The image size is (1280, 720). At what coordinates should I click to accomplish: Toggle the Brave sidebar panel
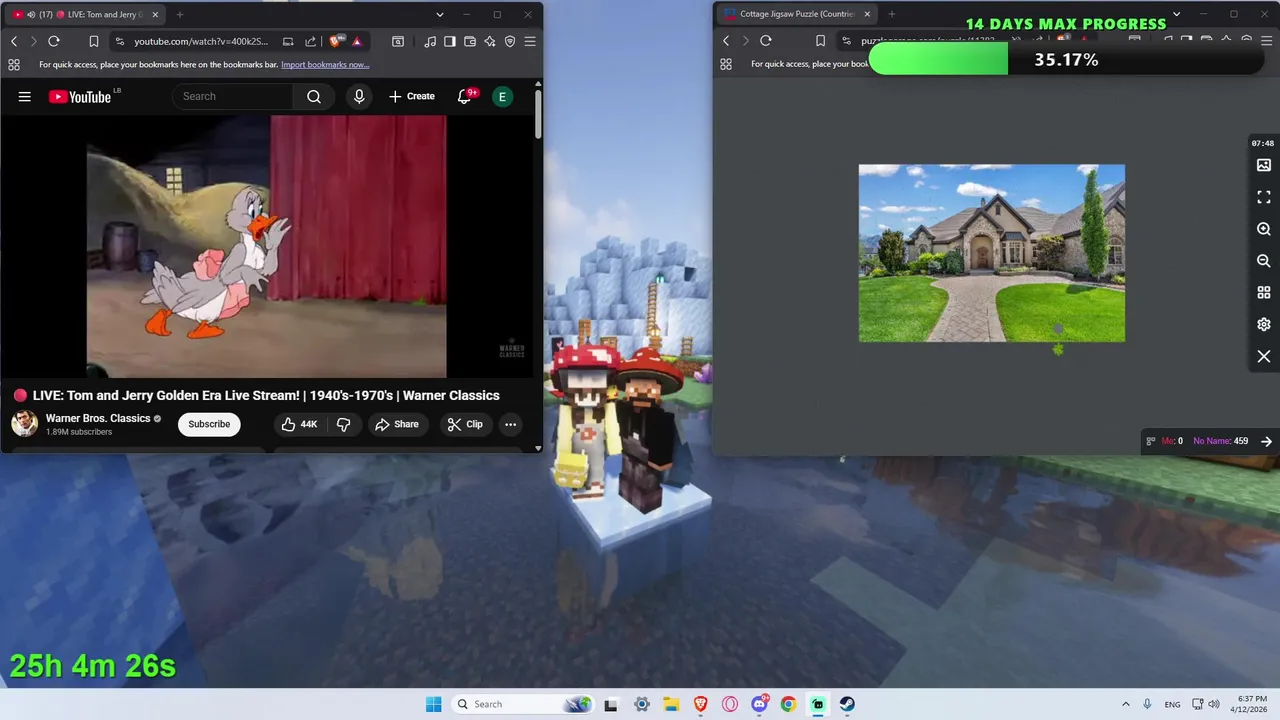point(450,41)
